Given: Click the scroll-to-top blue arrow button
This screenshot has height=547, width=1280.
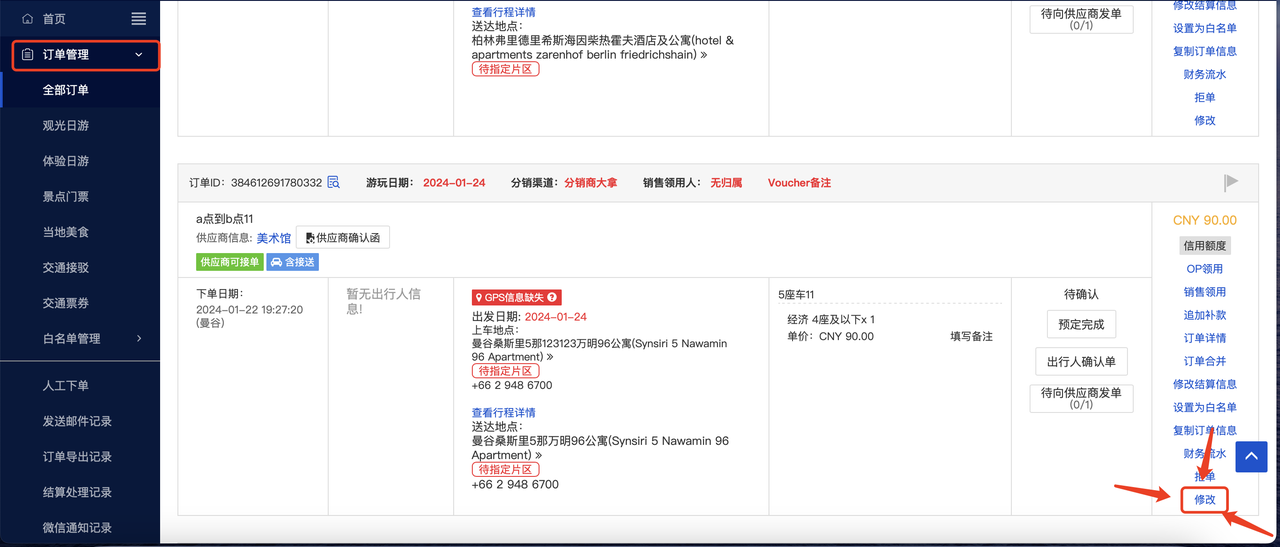Looking at the screenshot, I should click(x=1251, y=456).
